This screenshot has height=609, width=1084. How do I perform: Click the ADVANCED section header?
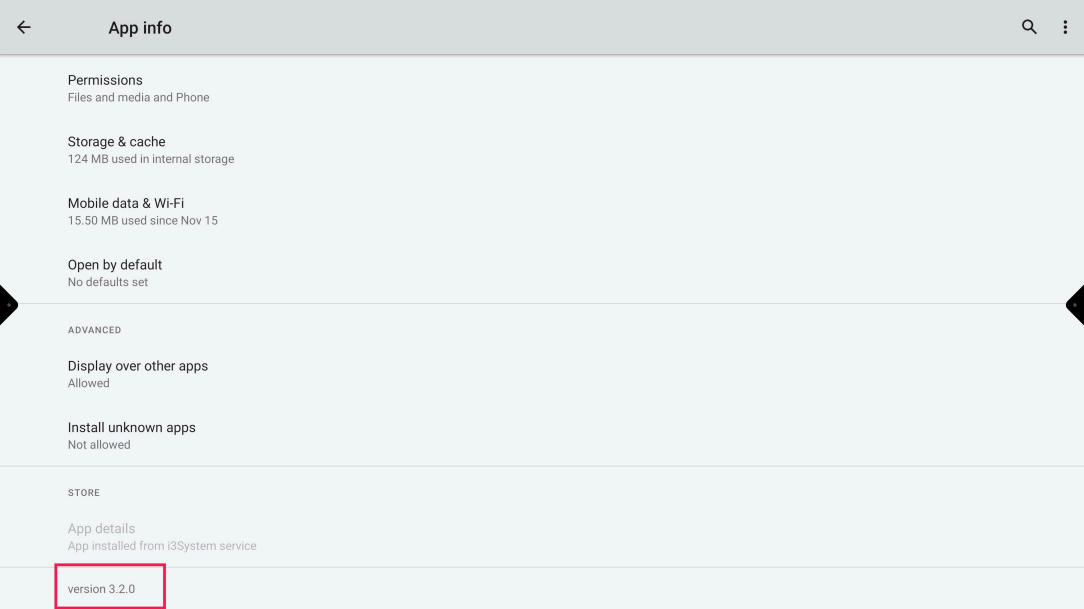click(x=94, y=330)
